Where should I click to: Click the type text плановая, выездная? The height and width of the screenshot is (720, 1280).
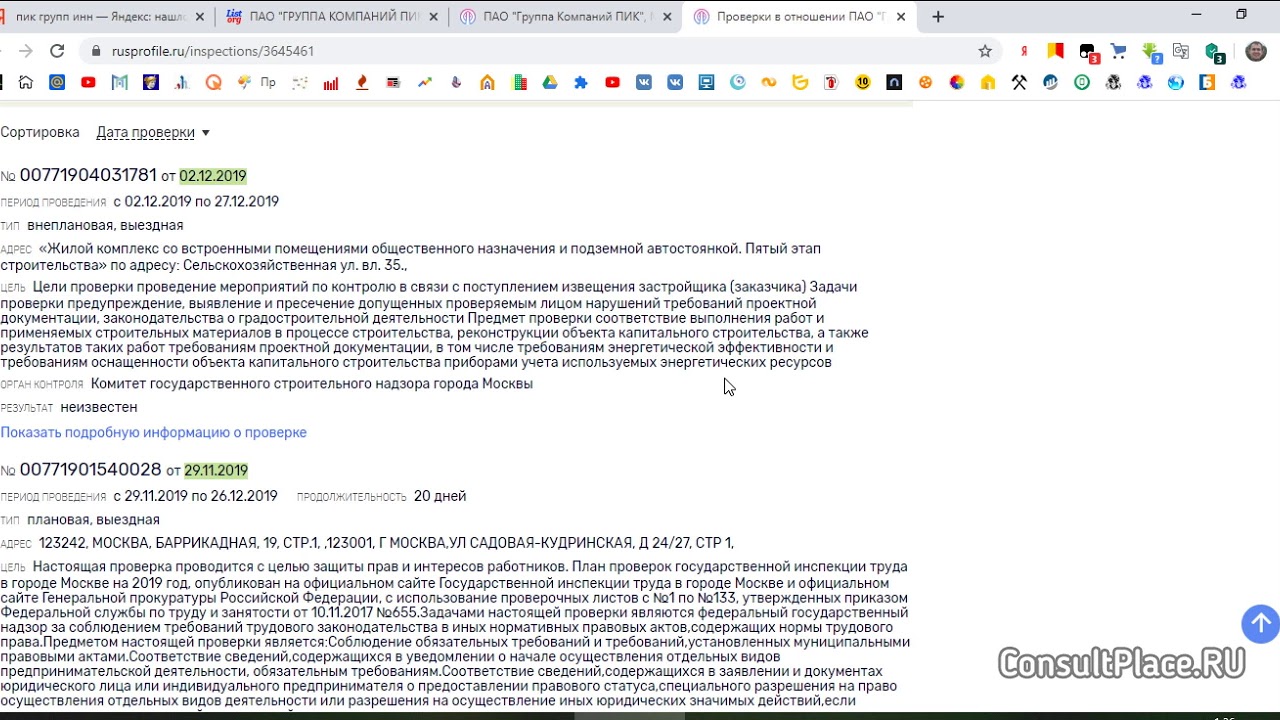point(93,519)
